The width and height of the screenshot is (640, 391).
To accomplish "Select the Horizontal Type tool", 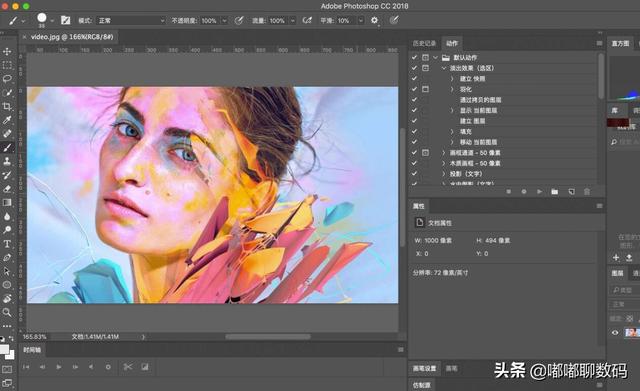I will click(x=7, y=244).
